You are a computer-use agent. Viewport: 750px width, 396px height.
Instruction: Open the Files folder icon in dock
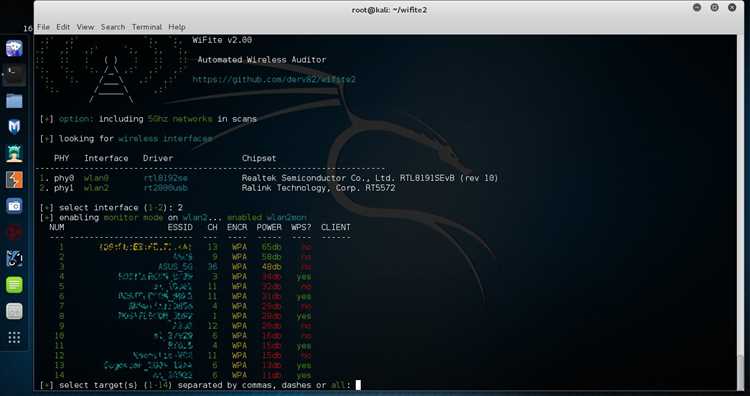tap(14, 101)
